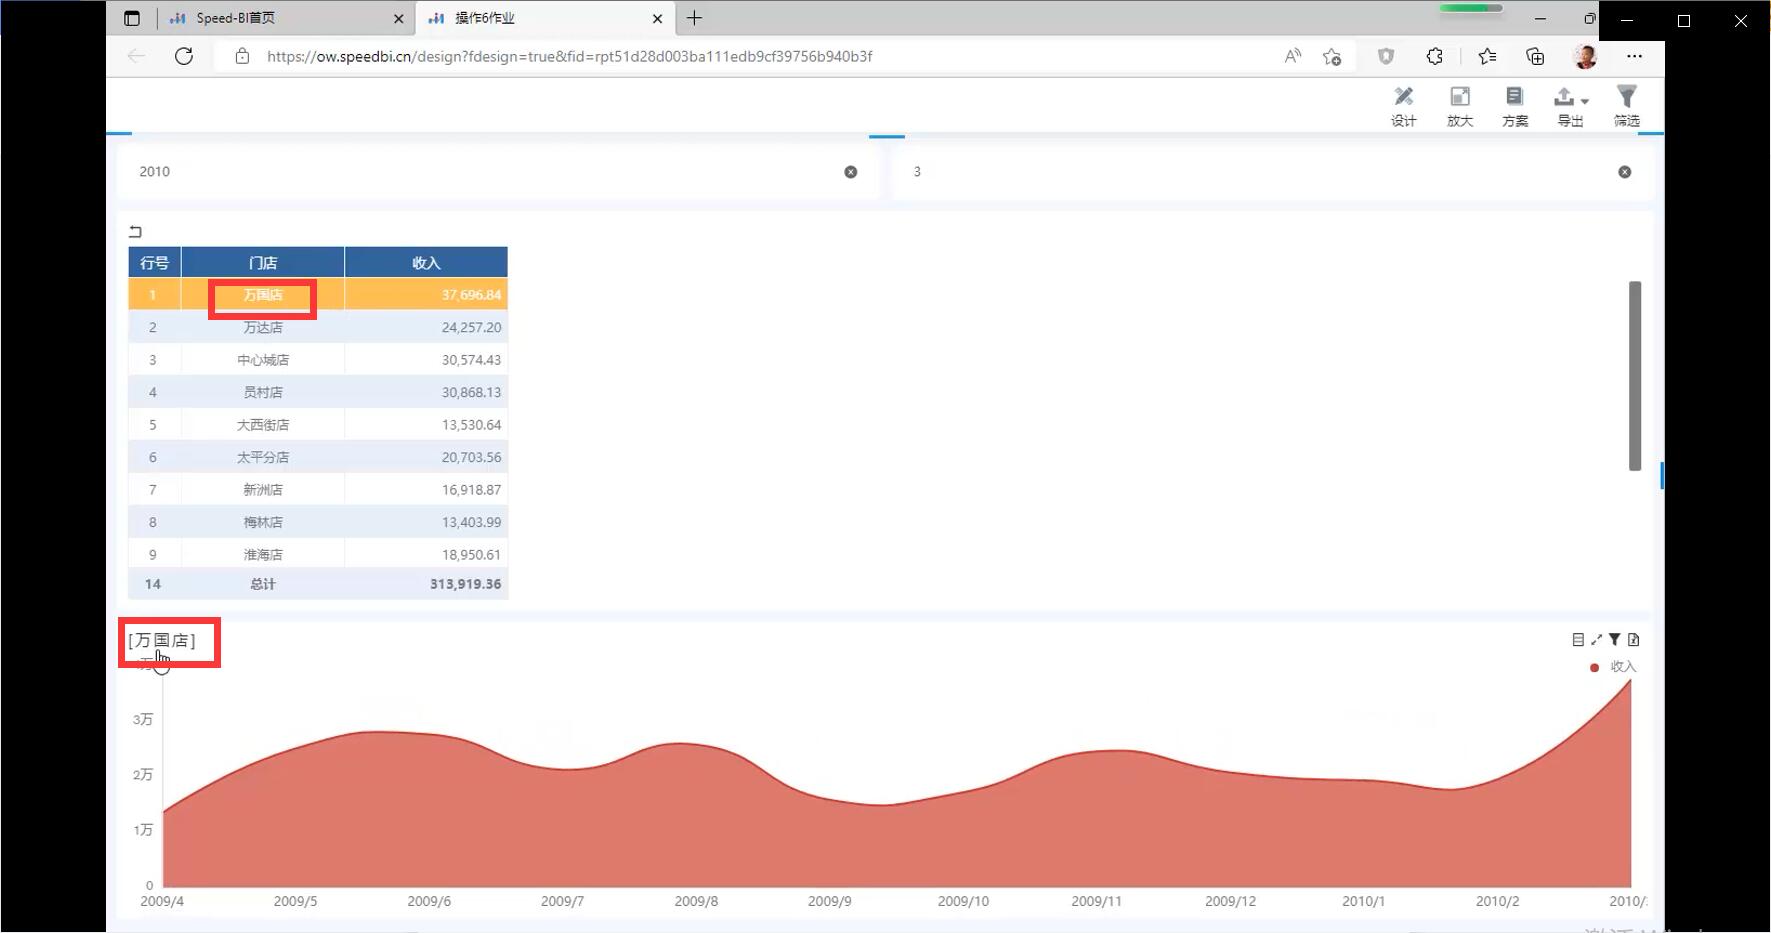Click the 放大 (Enlarge) toolbar icon
Viewport: 1771px width, 933px height.
coord(1459,105)
